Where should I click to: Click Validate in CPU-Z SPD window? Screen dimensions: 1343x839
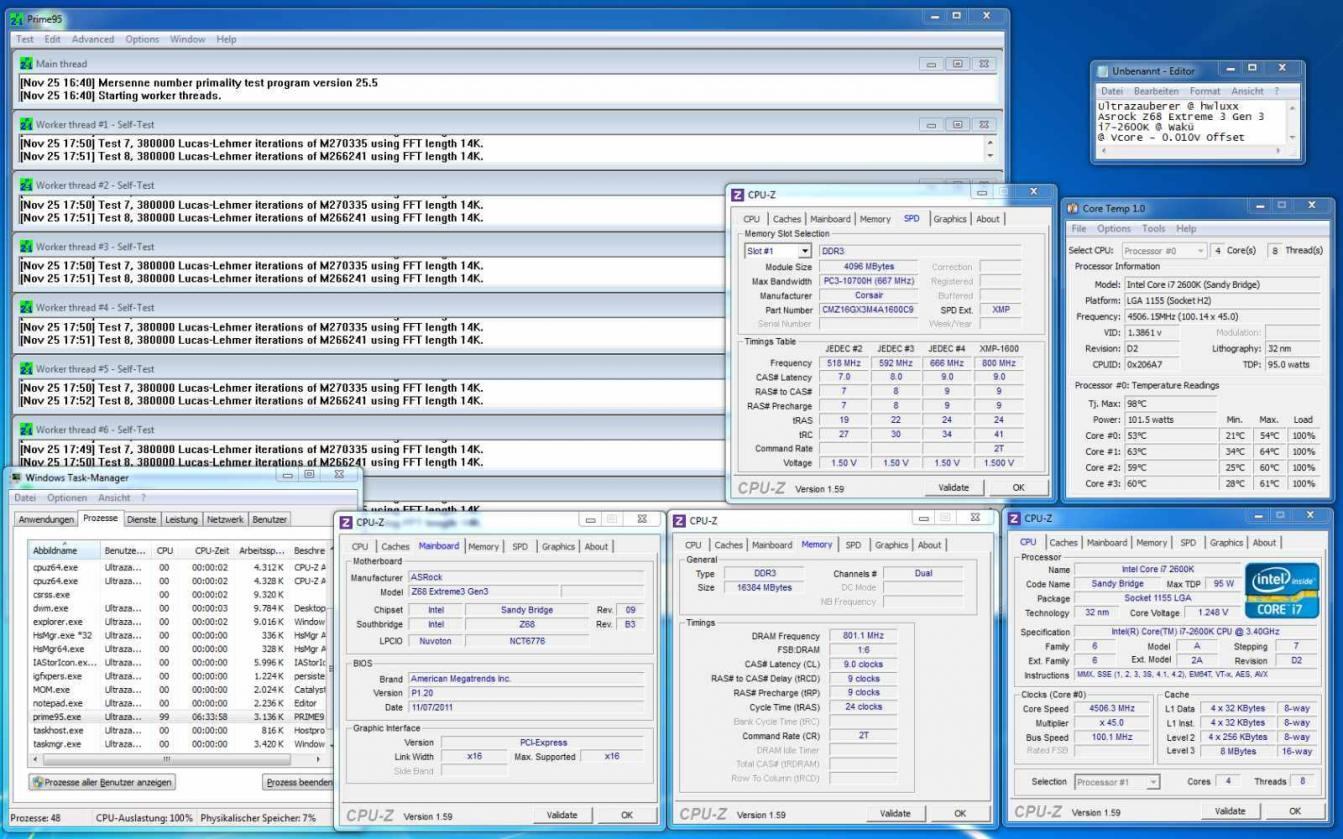953,487
